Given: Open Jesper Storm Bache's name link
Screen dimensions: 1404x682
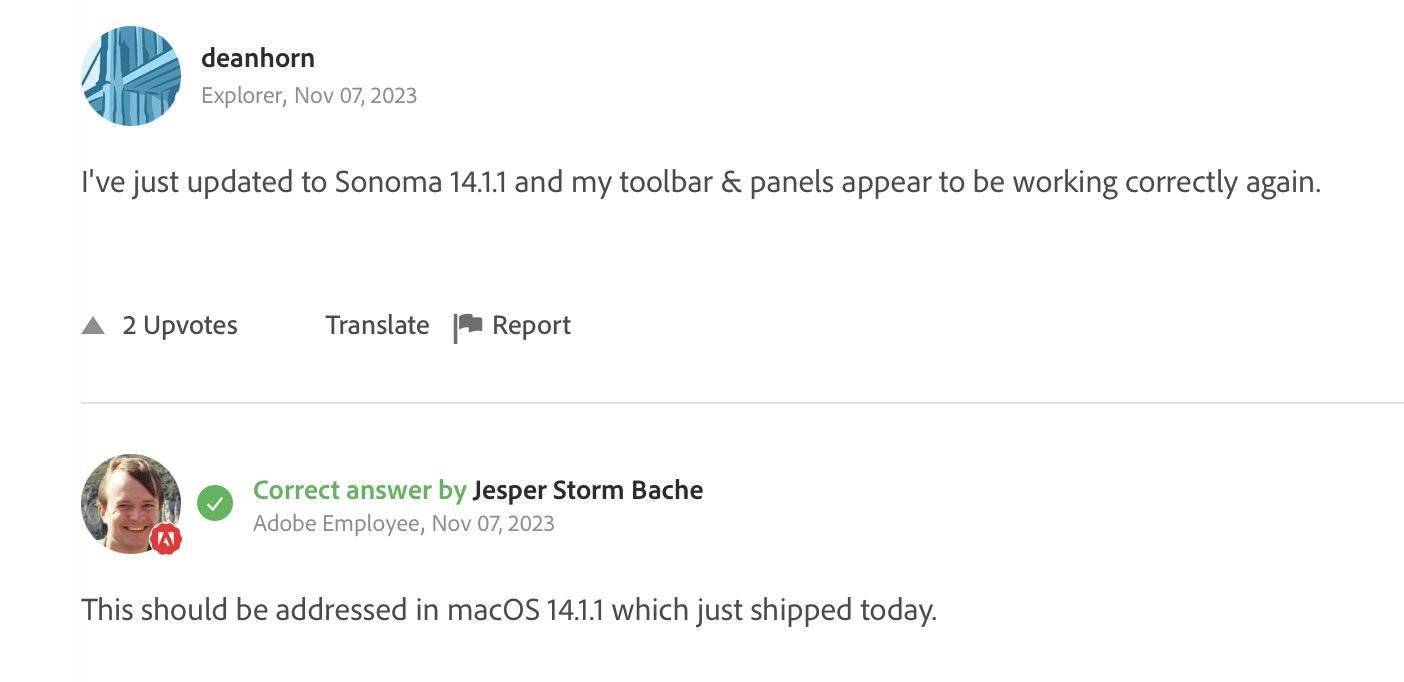Looking at the screenshot, I should pos(588,490).
